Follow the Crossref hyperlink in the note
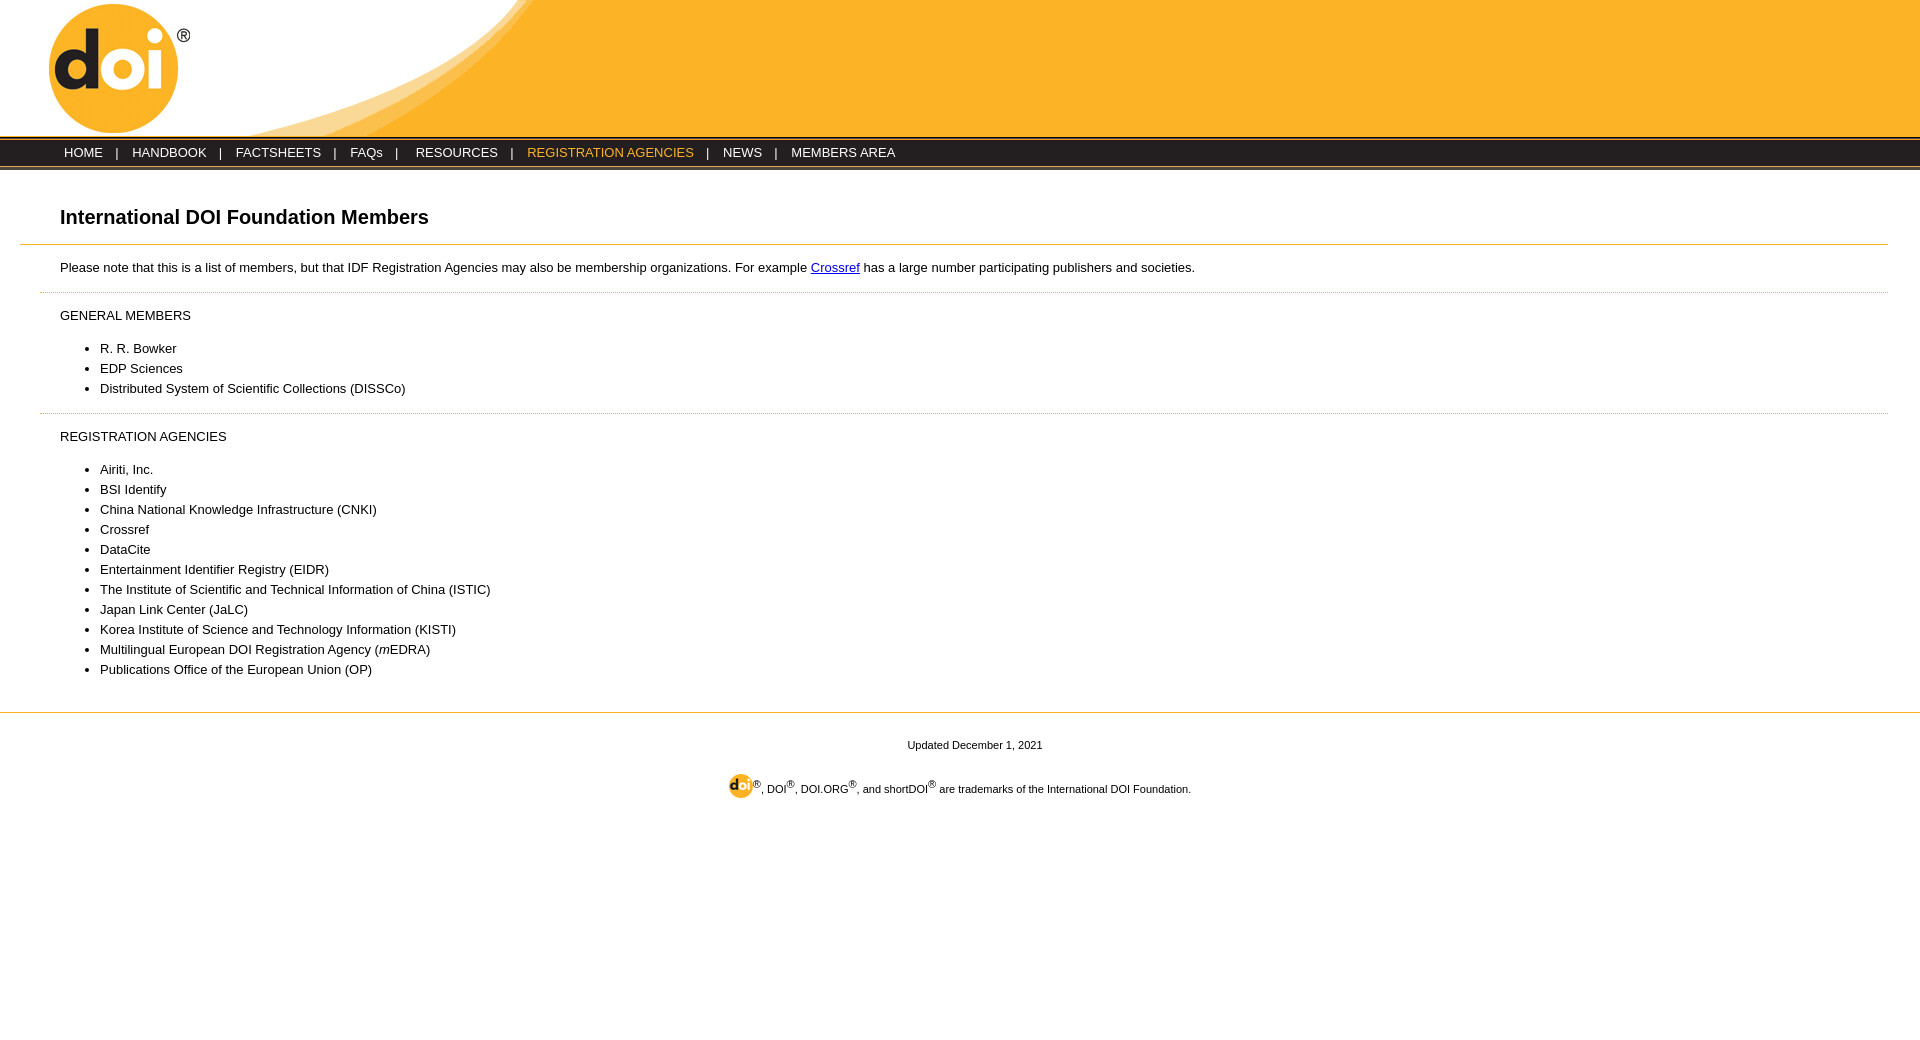The image size is (1920, 1040). (835, 268)
